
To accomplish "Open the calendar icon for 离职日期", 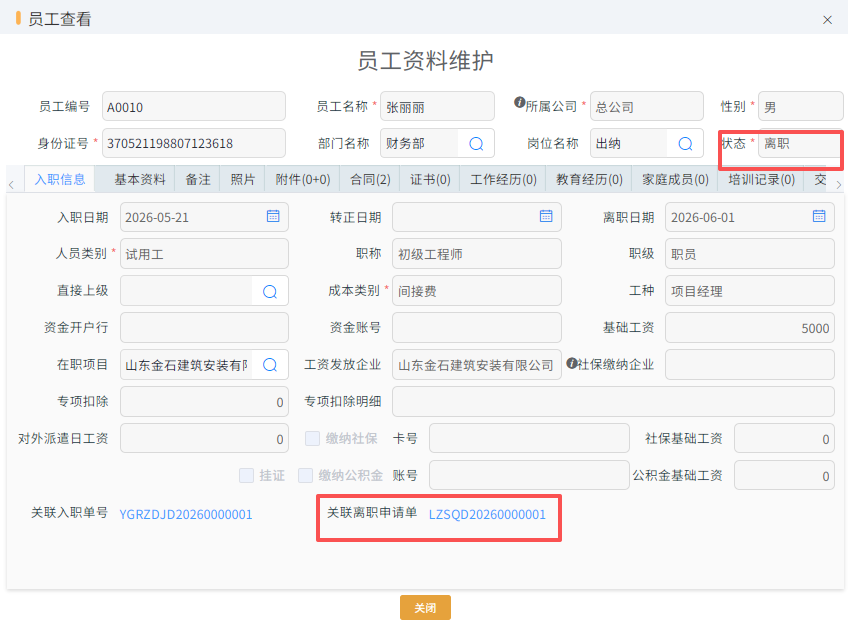I will (819, 216).
